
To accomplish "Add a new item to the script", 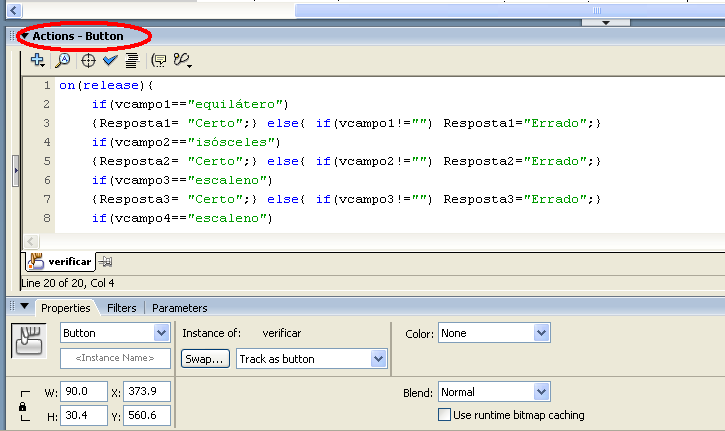I will 37,60.
